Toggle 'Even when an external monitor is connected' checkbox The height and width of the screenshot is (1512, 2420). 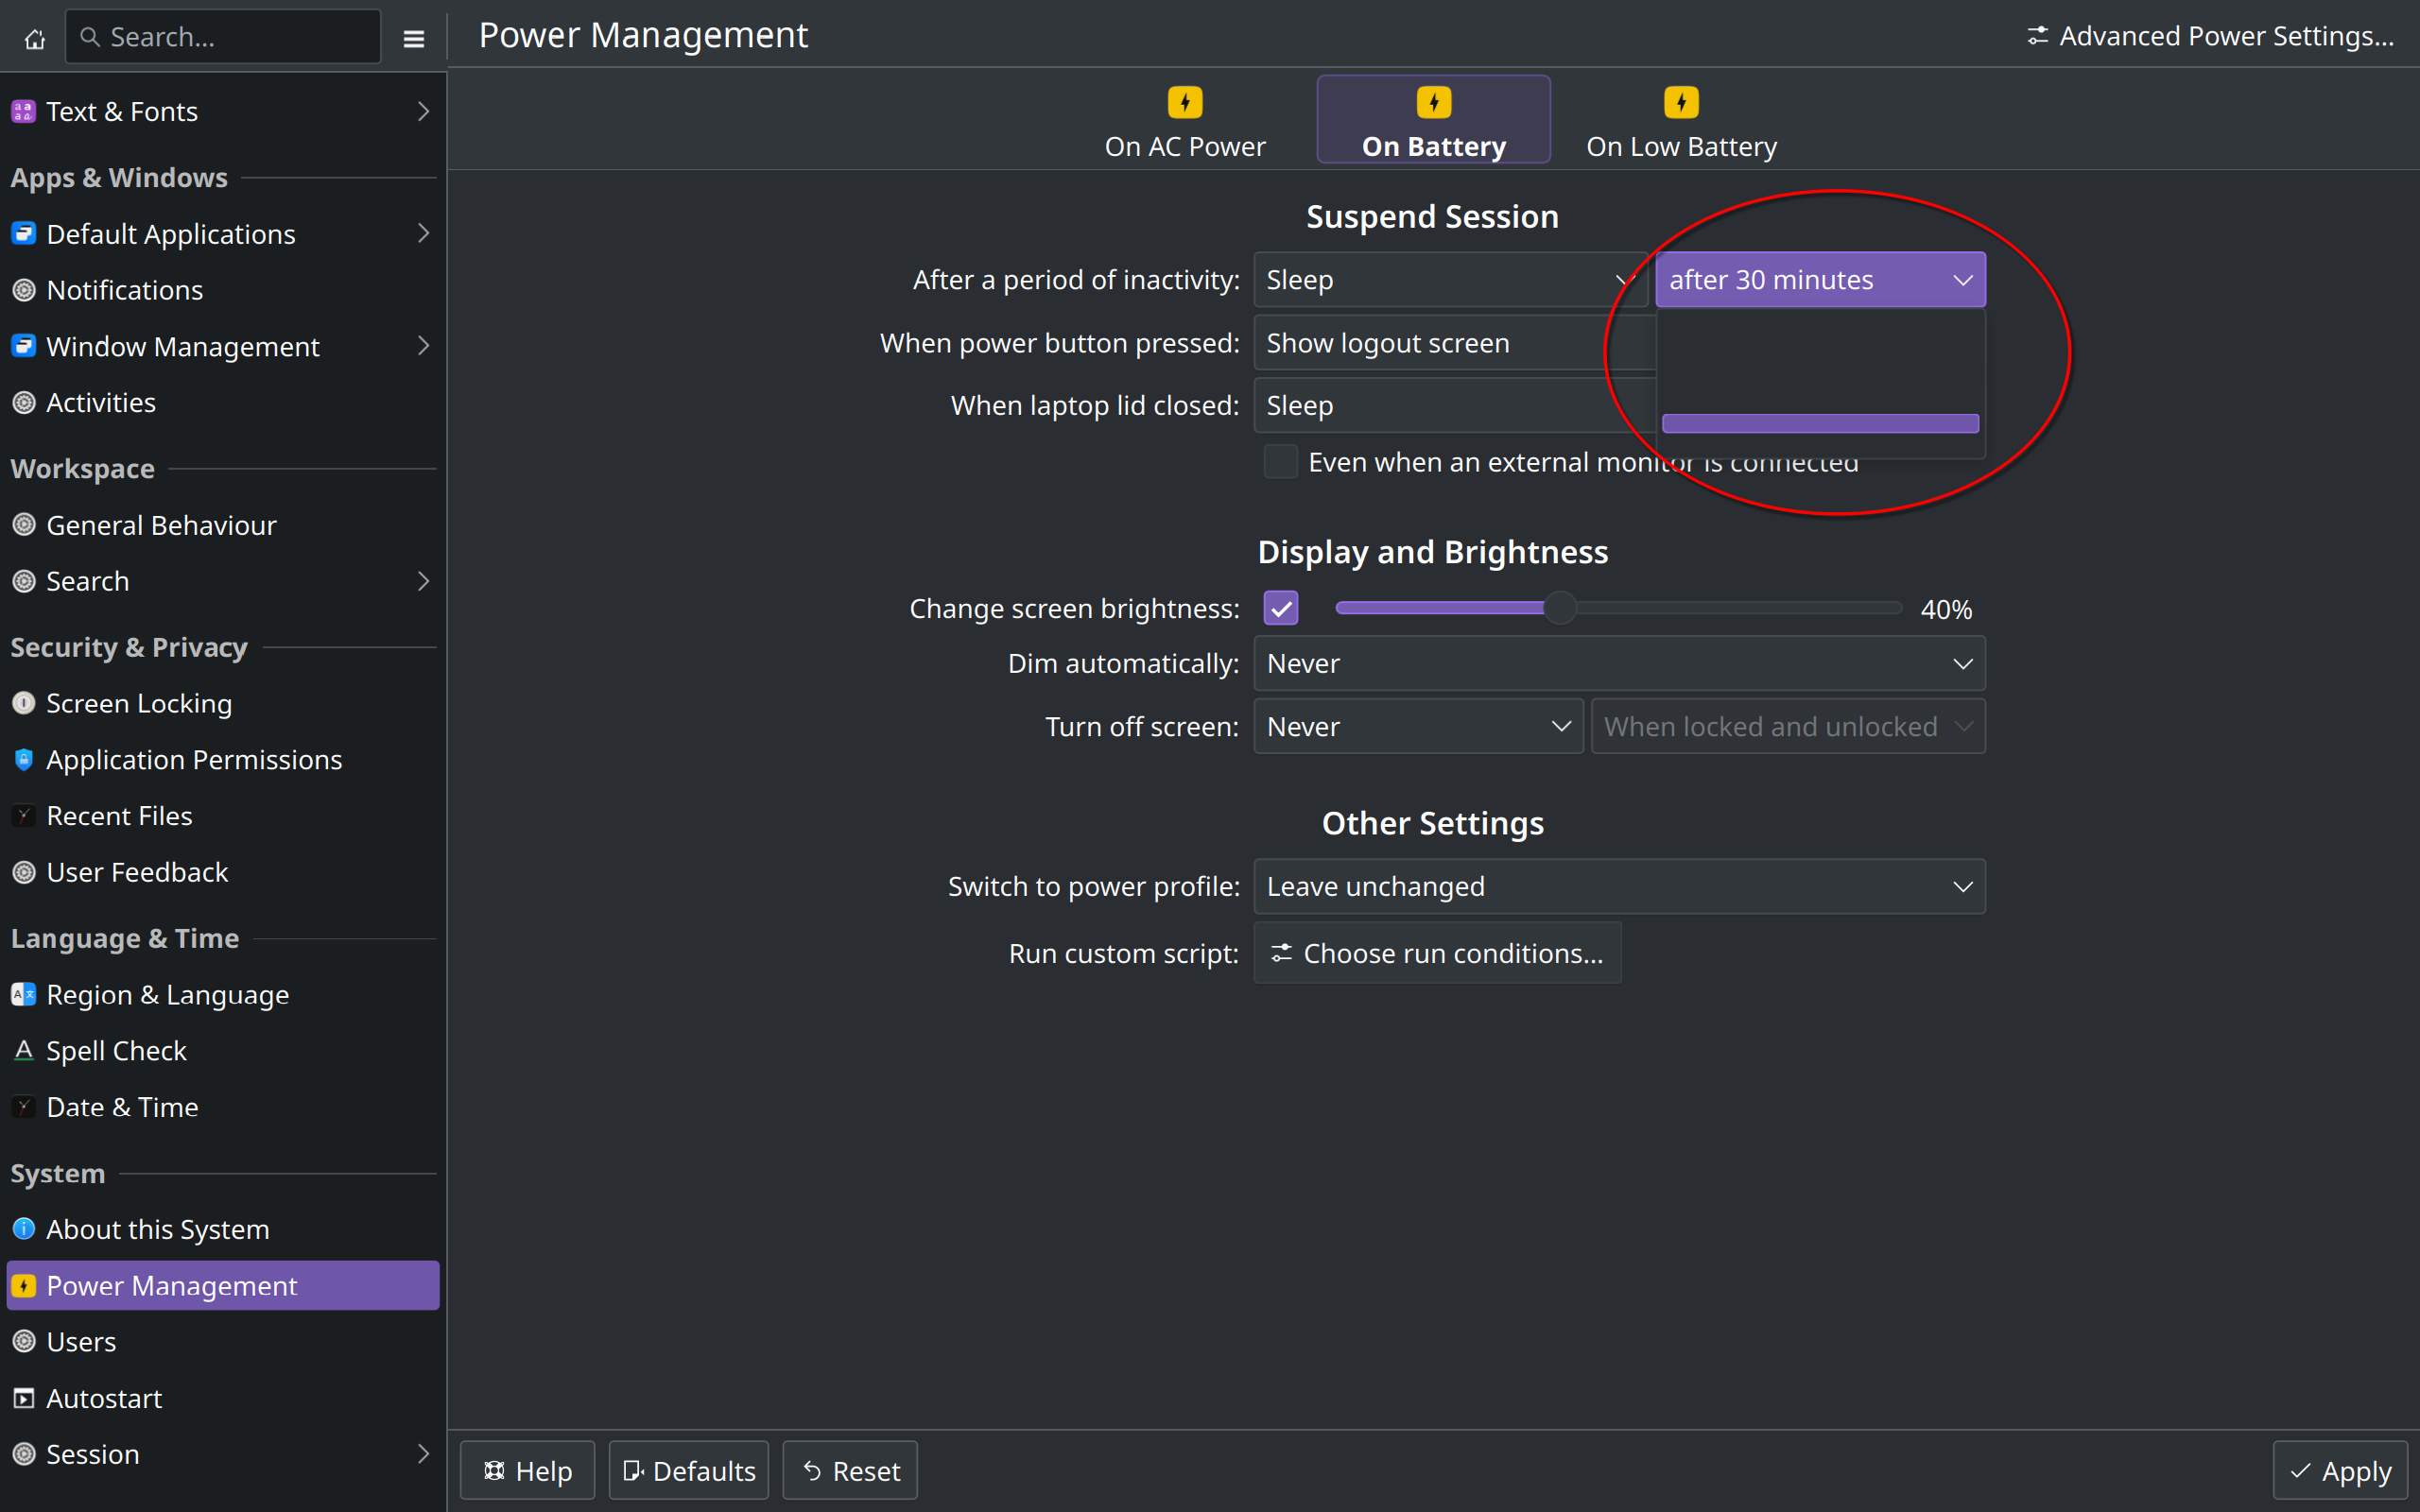[1280, 462]
